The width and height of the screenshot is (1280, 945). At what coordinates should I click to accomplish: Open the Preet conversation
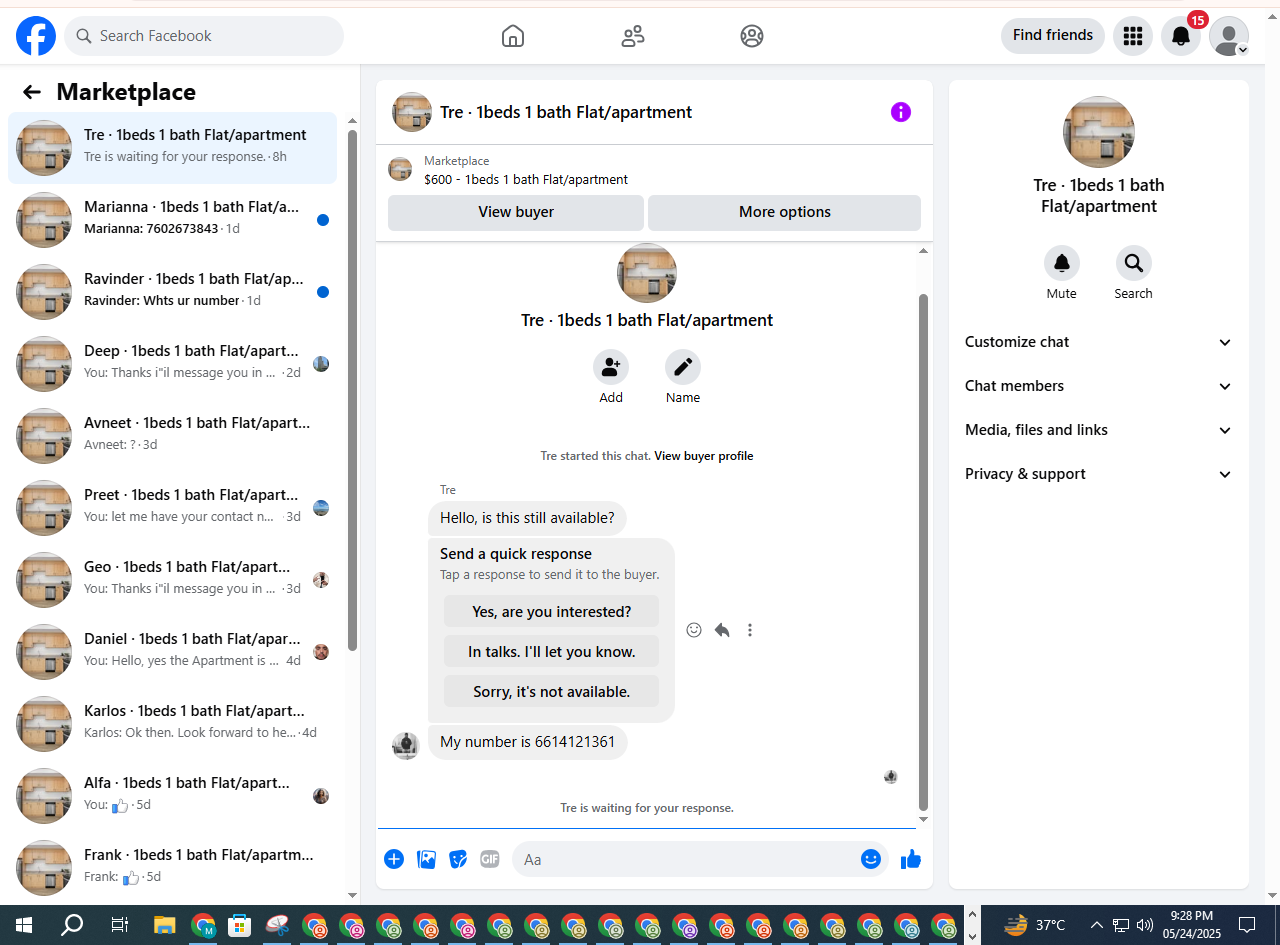[x=173, y=508]
